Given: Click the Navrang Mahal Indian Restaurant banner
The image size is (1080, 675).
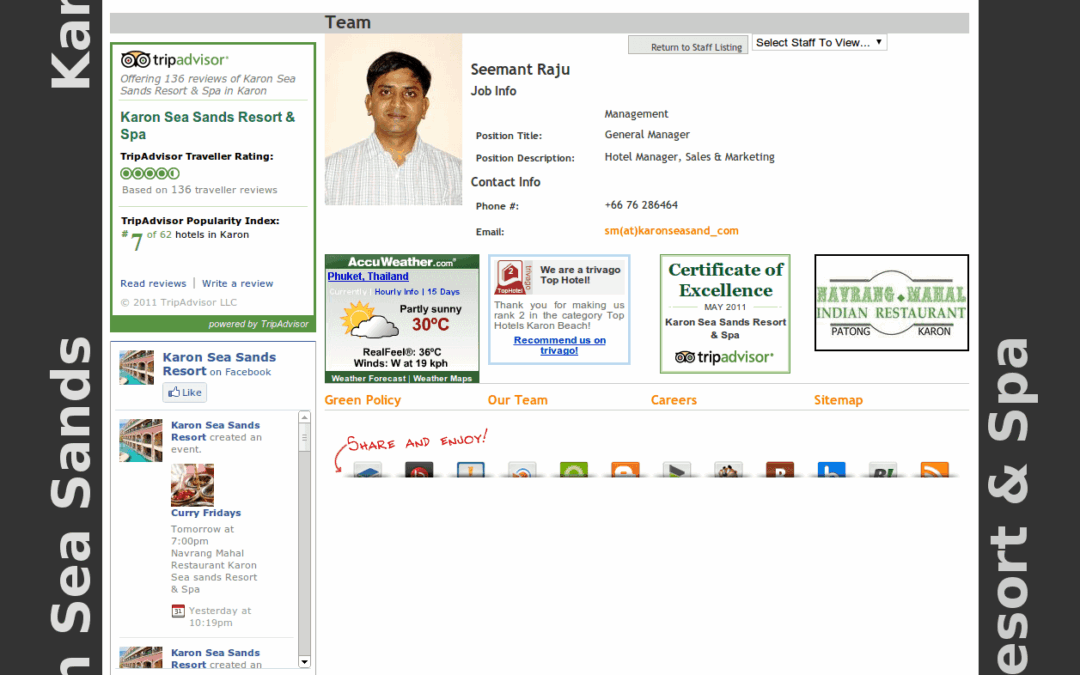Looking at the screenshot, I should 891,302.
